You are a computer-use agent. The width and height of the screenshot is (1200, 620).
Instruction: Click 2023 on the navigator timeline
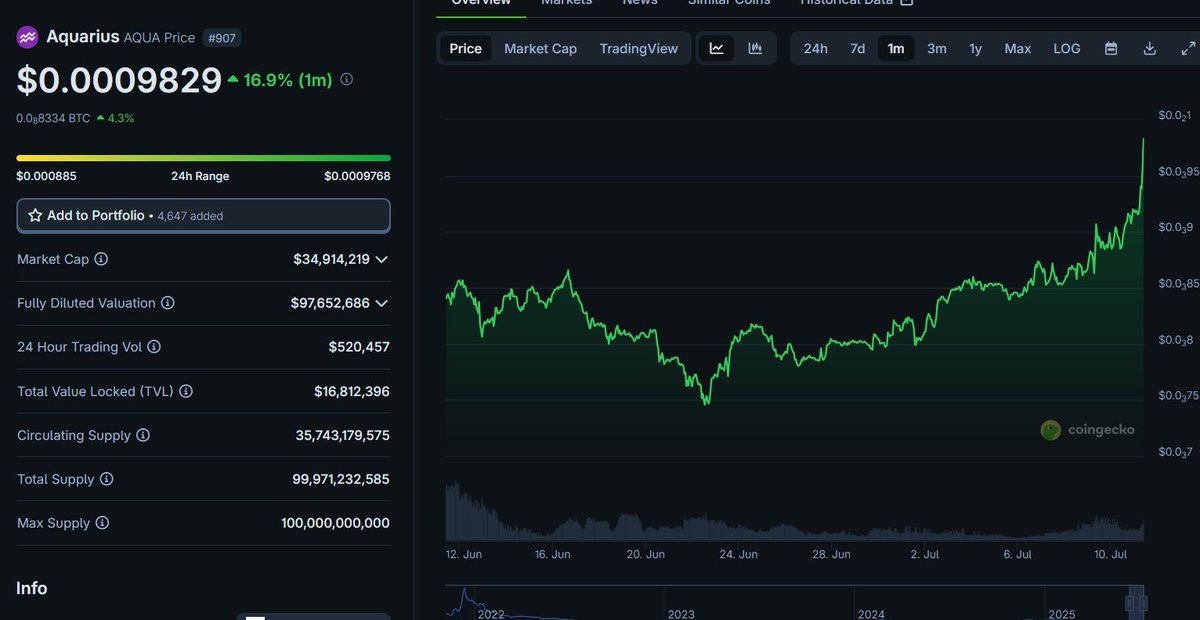(x=681, y=614)
